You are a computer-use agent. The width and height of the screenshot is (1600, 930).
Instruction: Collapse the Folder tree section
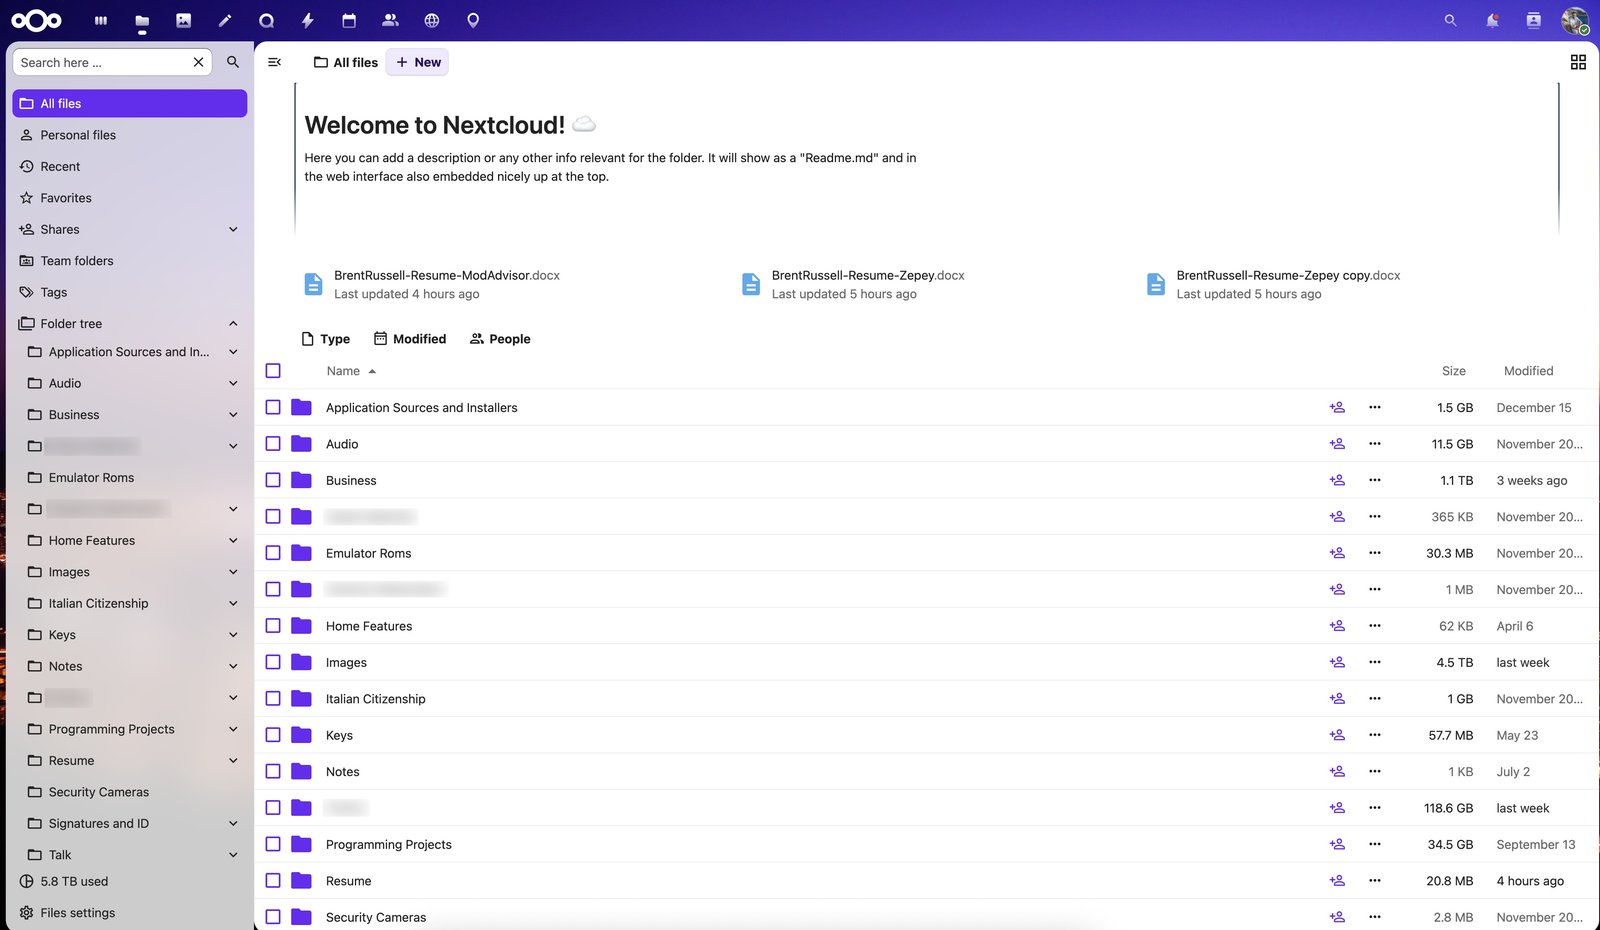233,324
